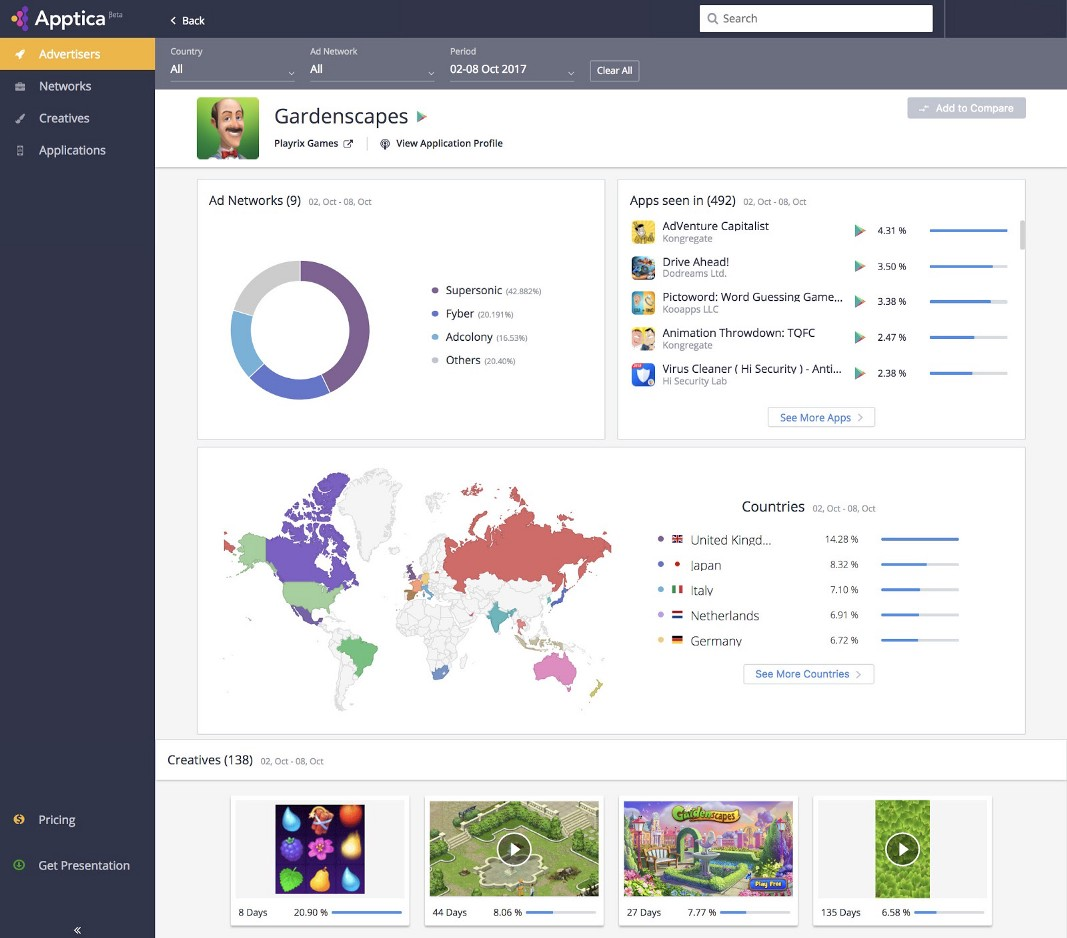Open the Period date range dropdown
This screenshot has height=938, width=1067.
click(x=512, y=70)
